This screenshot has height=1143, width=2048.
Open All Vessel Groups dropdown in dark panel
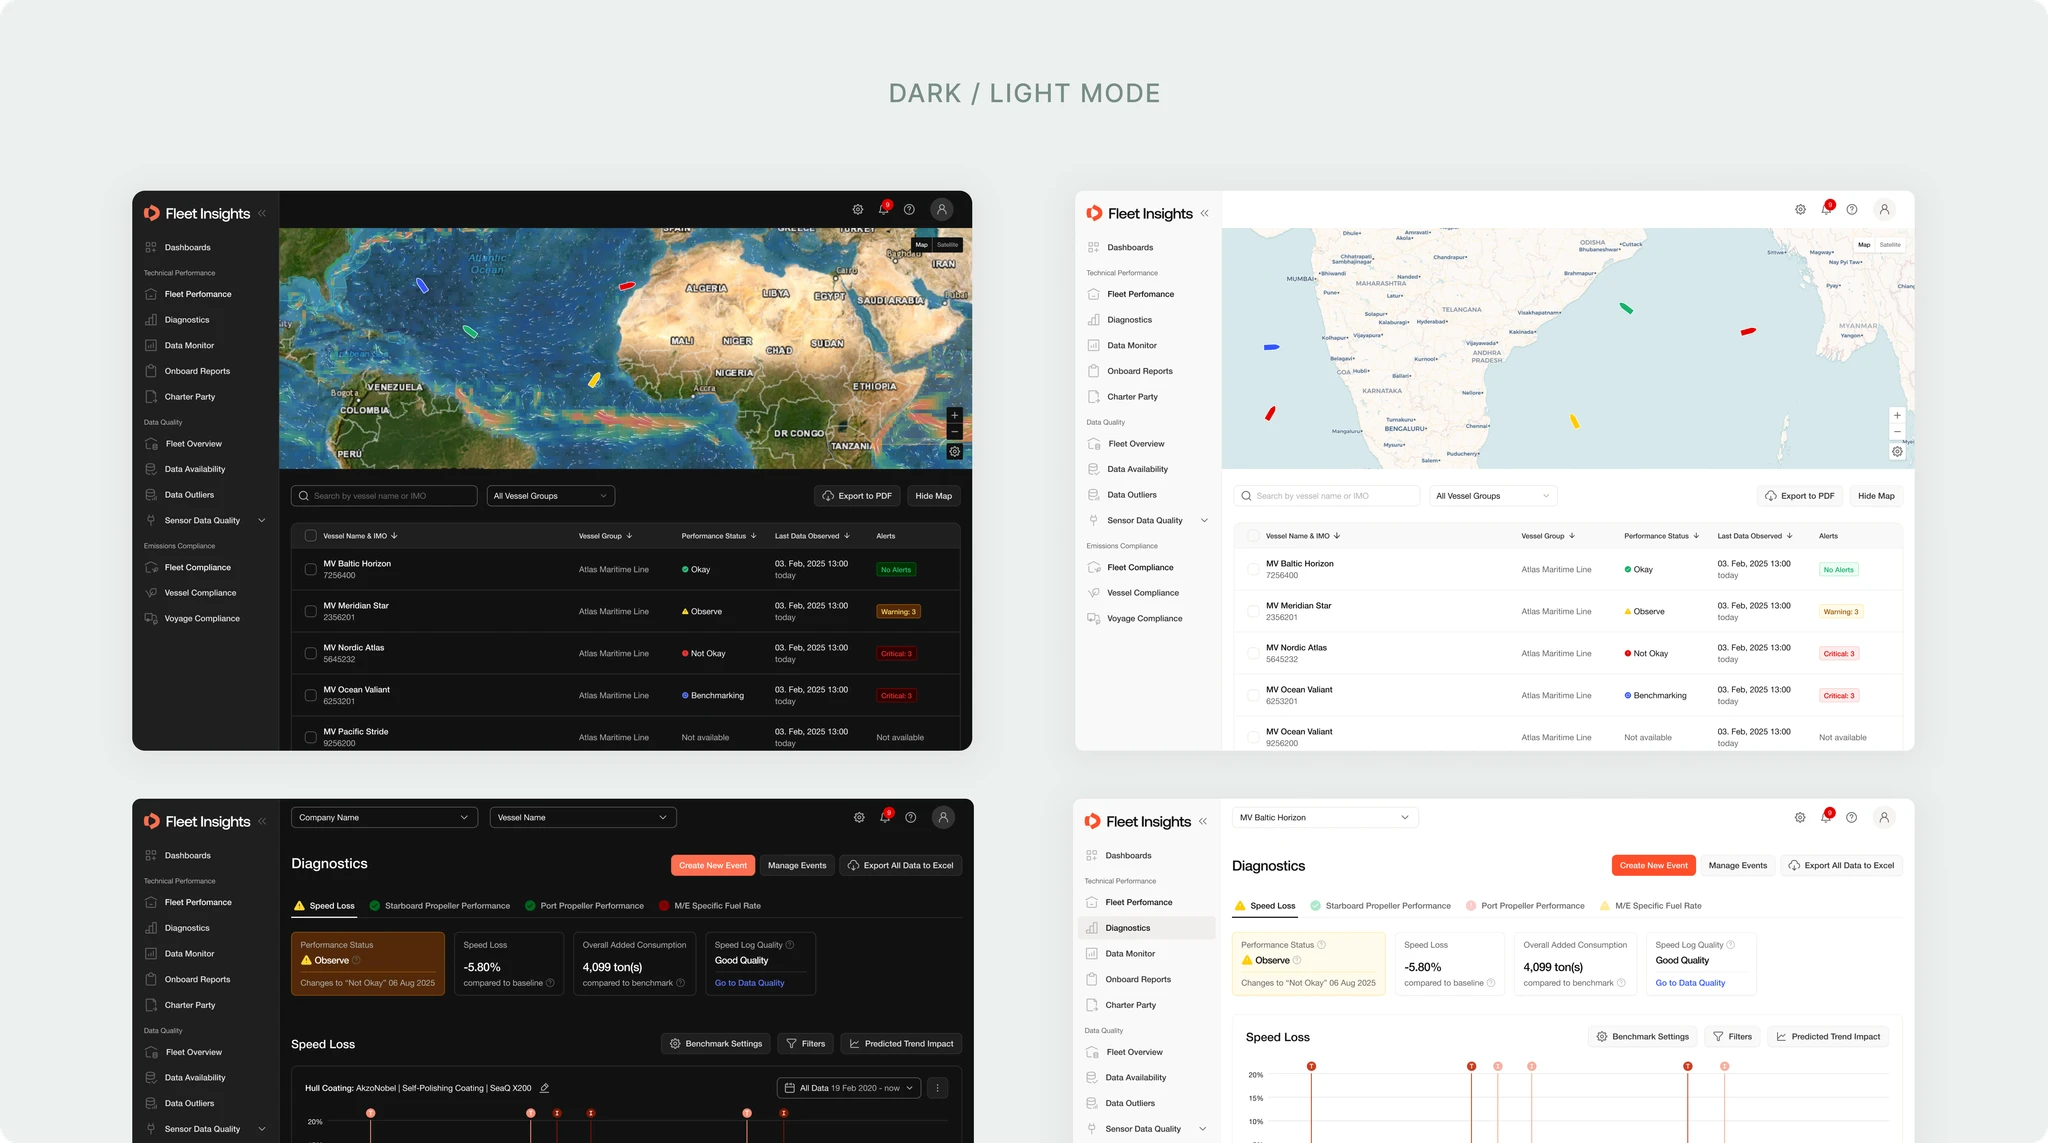click(x=550, y=496)
